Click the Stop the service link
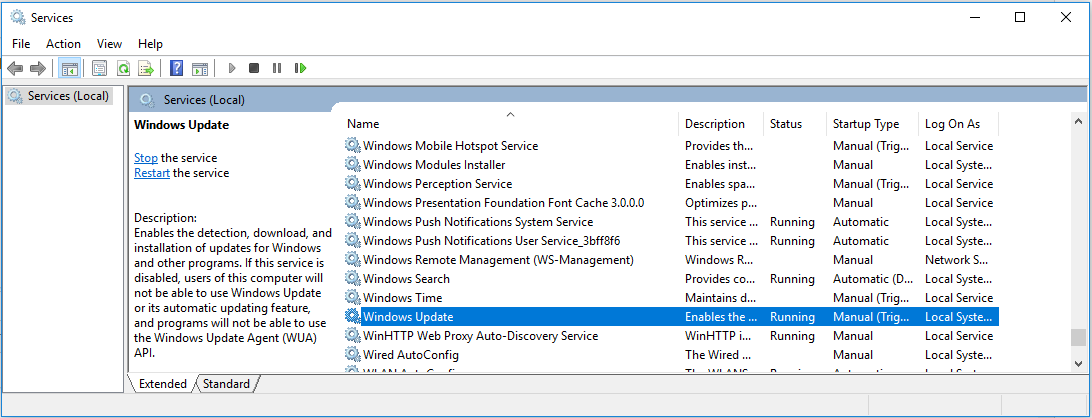 [x=146, y=158]
